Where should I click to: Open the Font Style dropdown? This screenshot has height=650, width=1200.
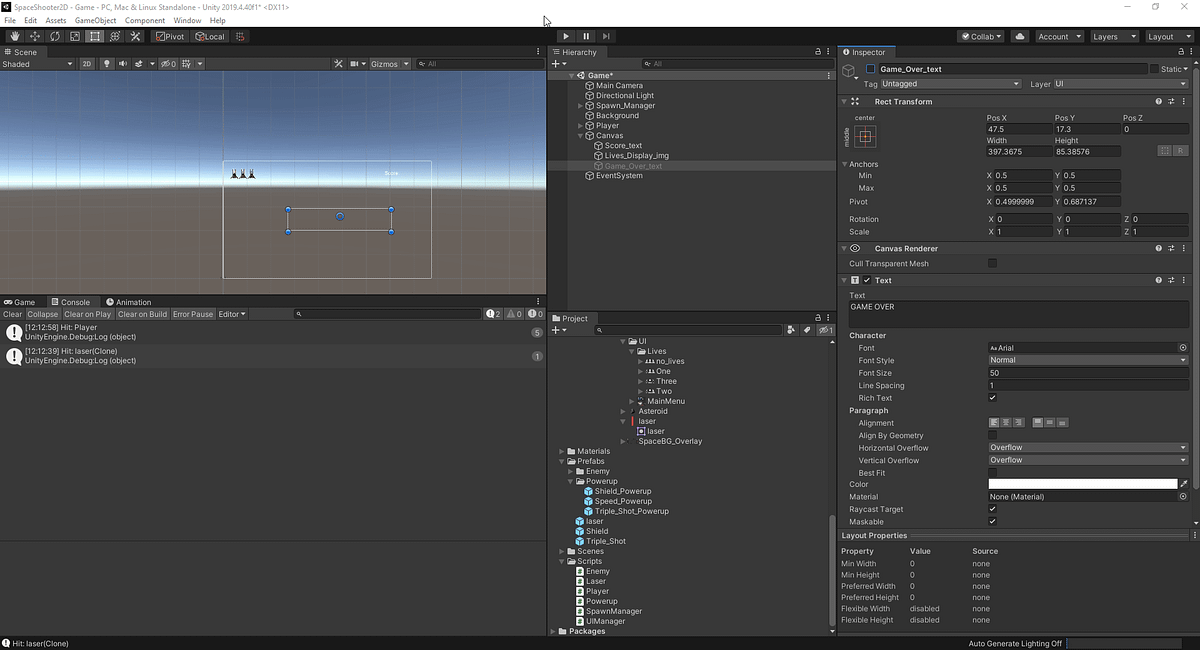(1088, 360)
